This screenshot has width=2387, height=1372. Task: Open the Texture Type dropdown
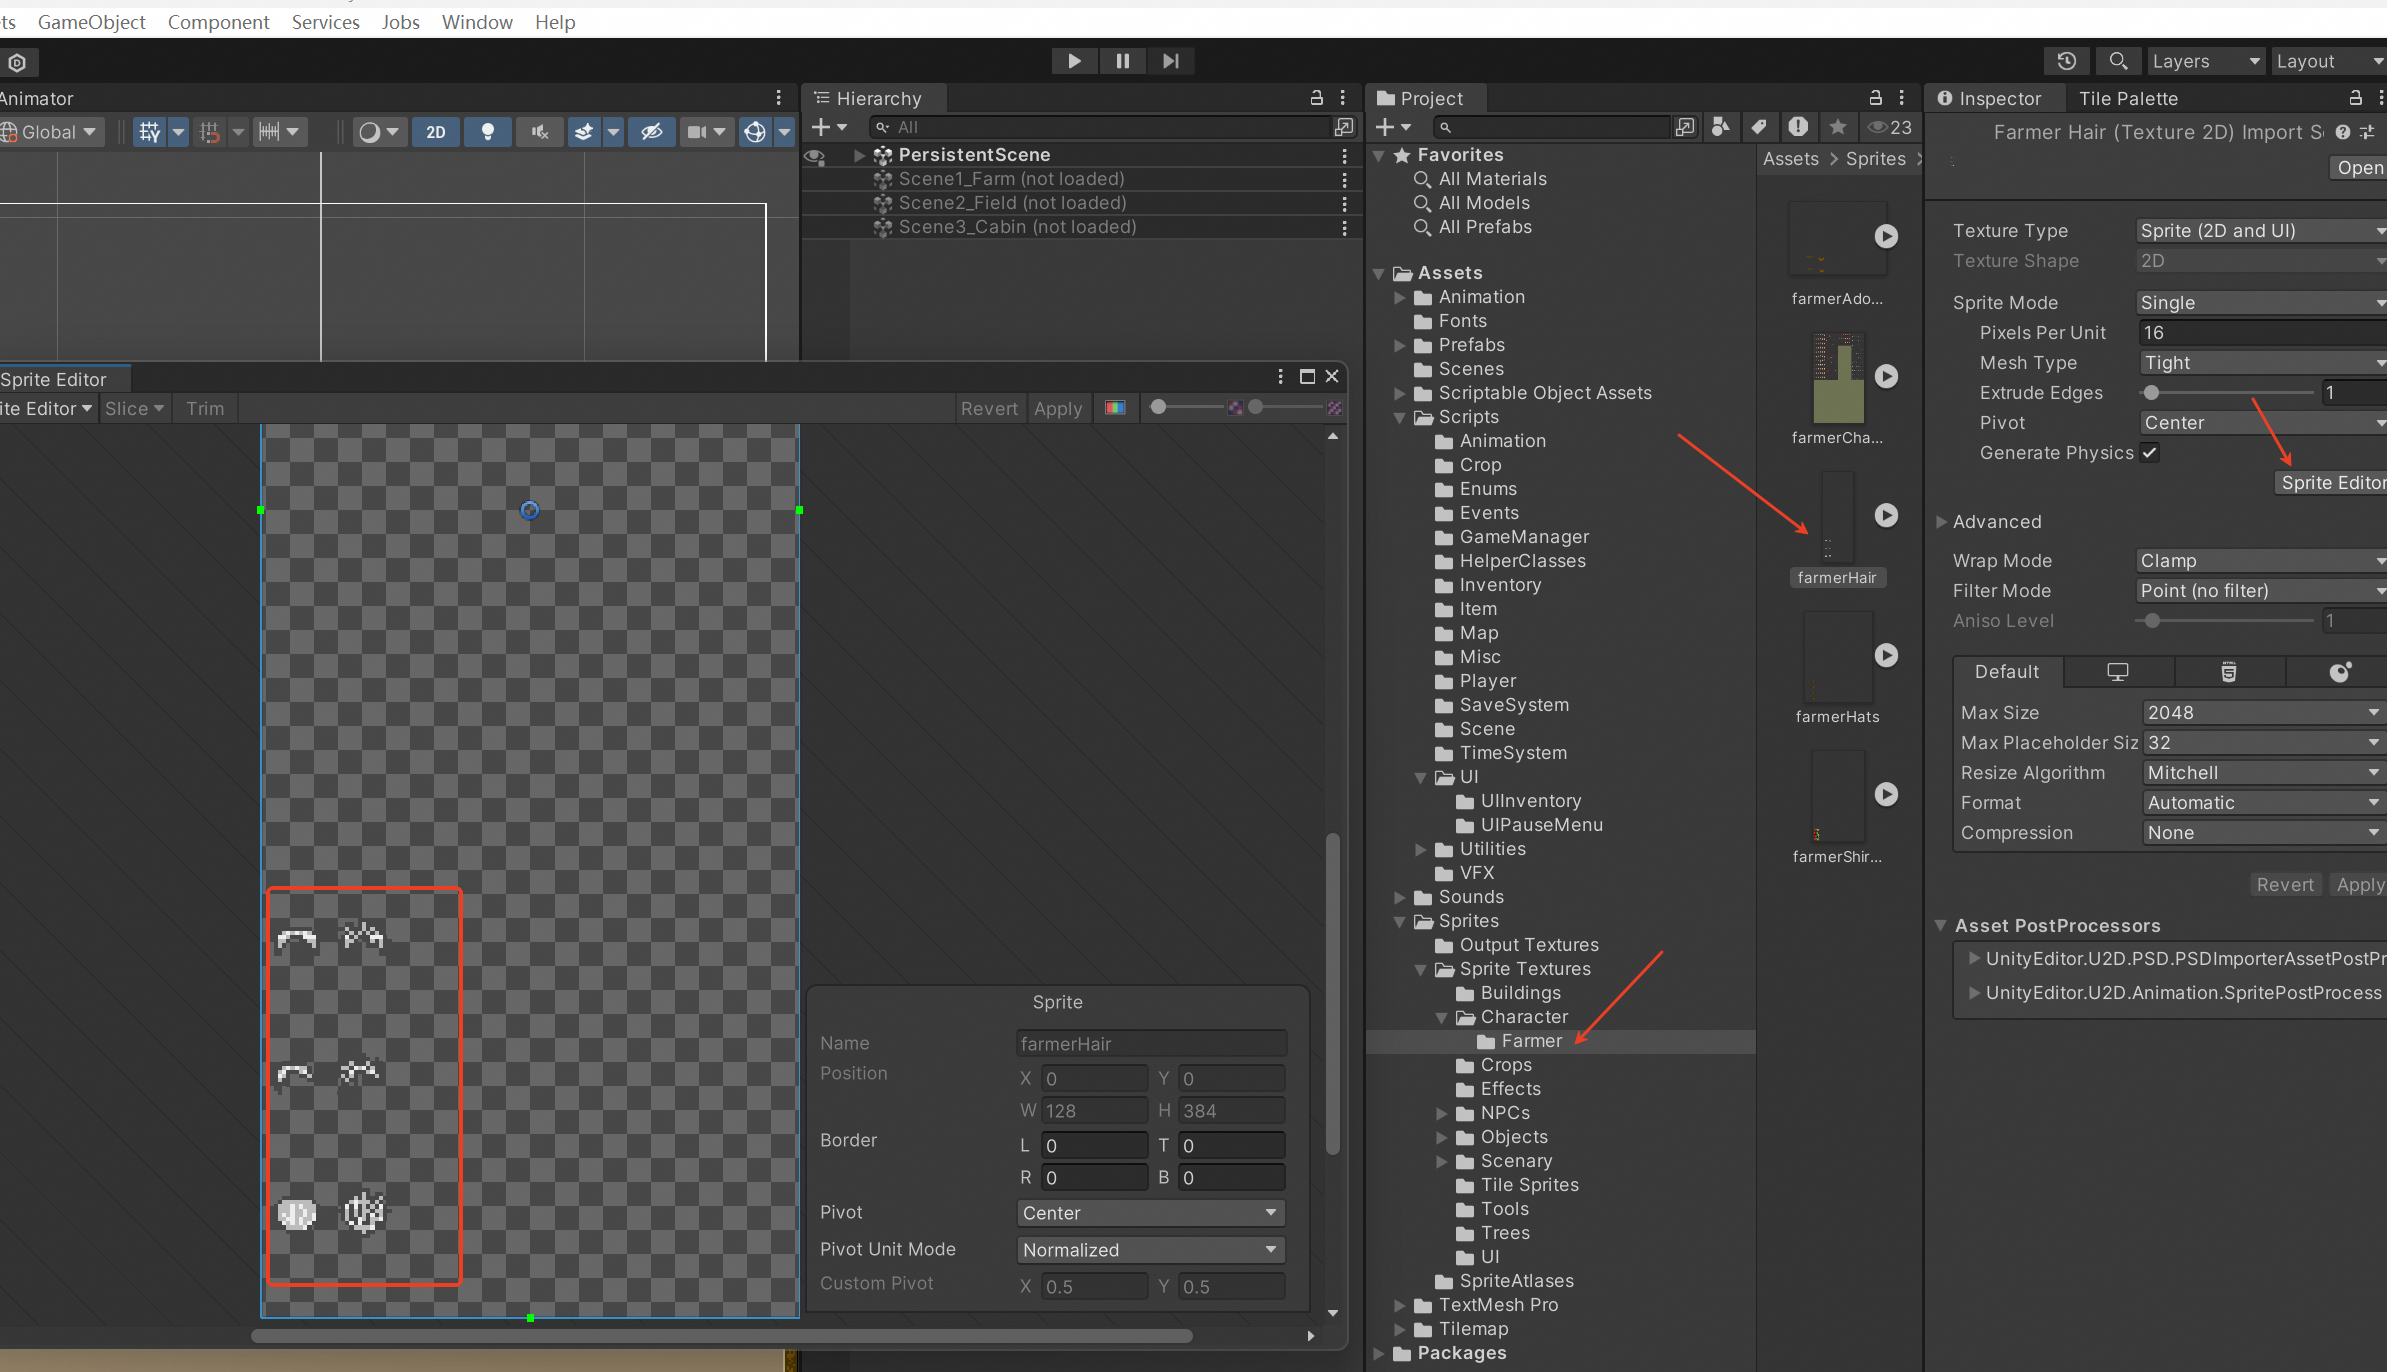[x=2260, y=231]
